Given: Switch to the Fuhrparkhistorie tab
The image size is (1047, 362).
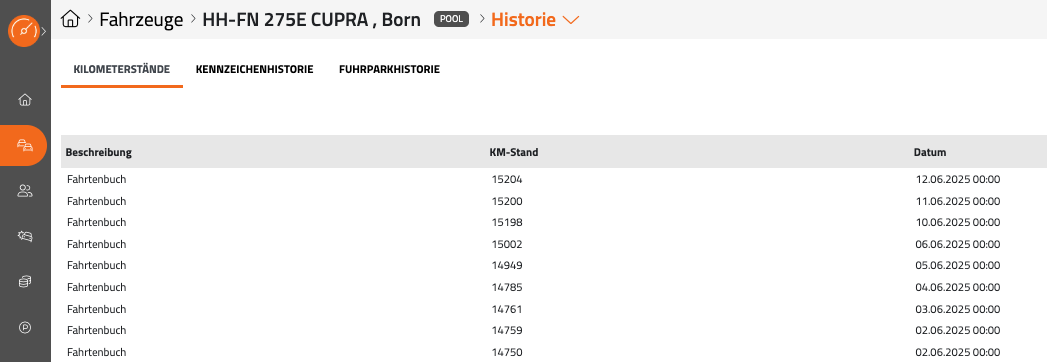Looking at the screenshot, I should (389, 69).
